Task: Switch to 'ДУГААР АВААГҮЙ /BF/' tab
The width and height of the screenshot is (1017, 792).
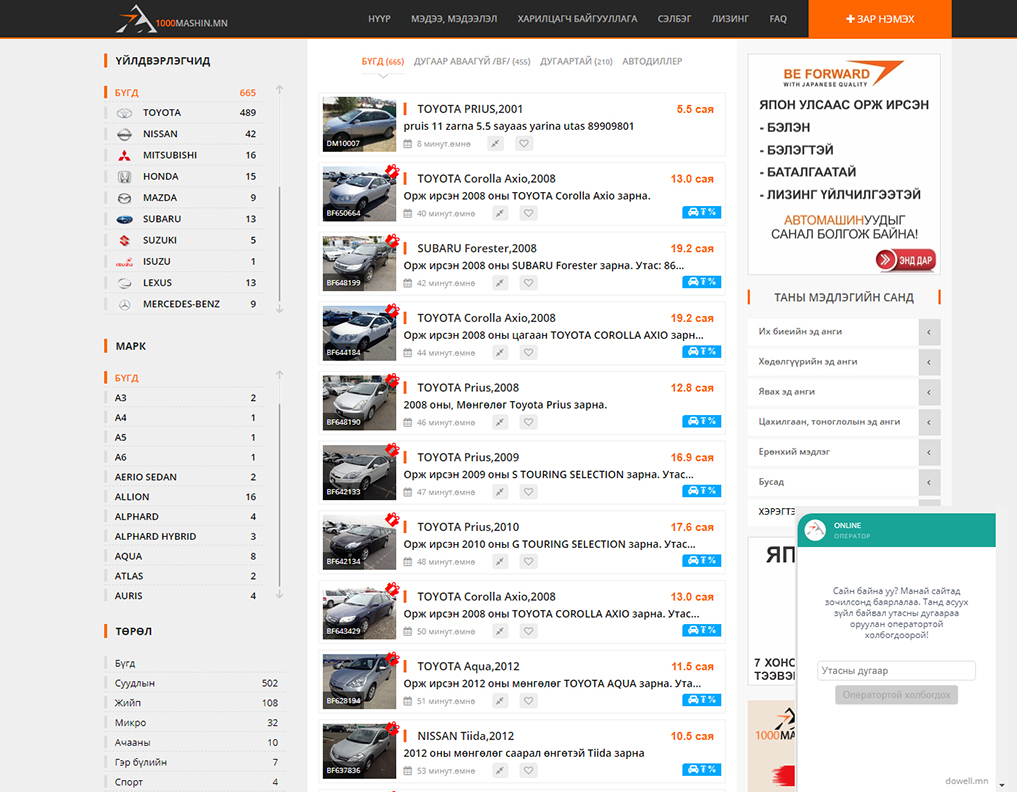Action: 472,62
